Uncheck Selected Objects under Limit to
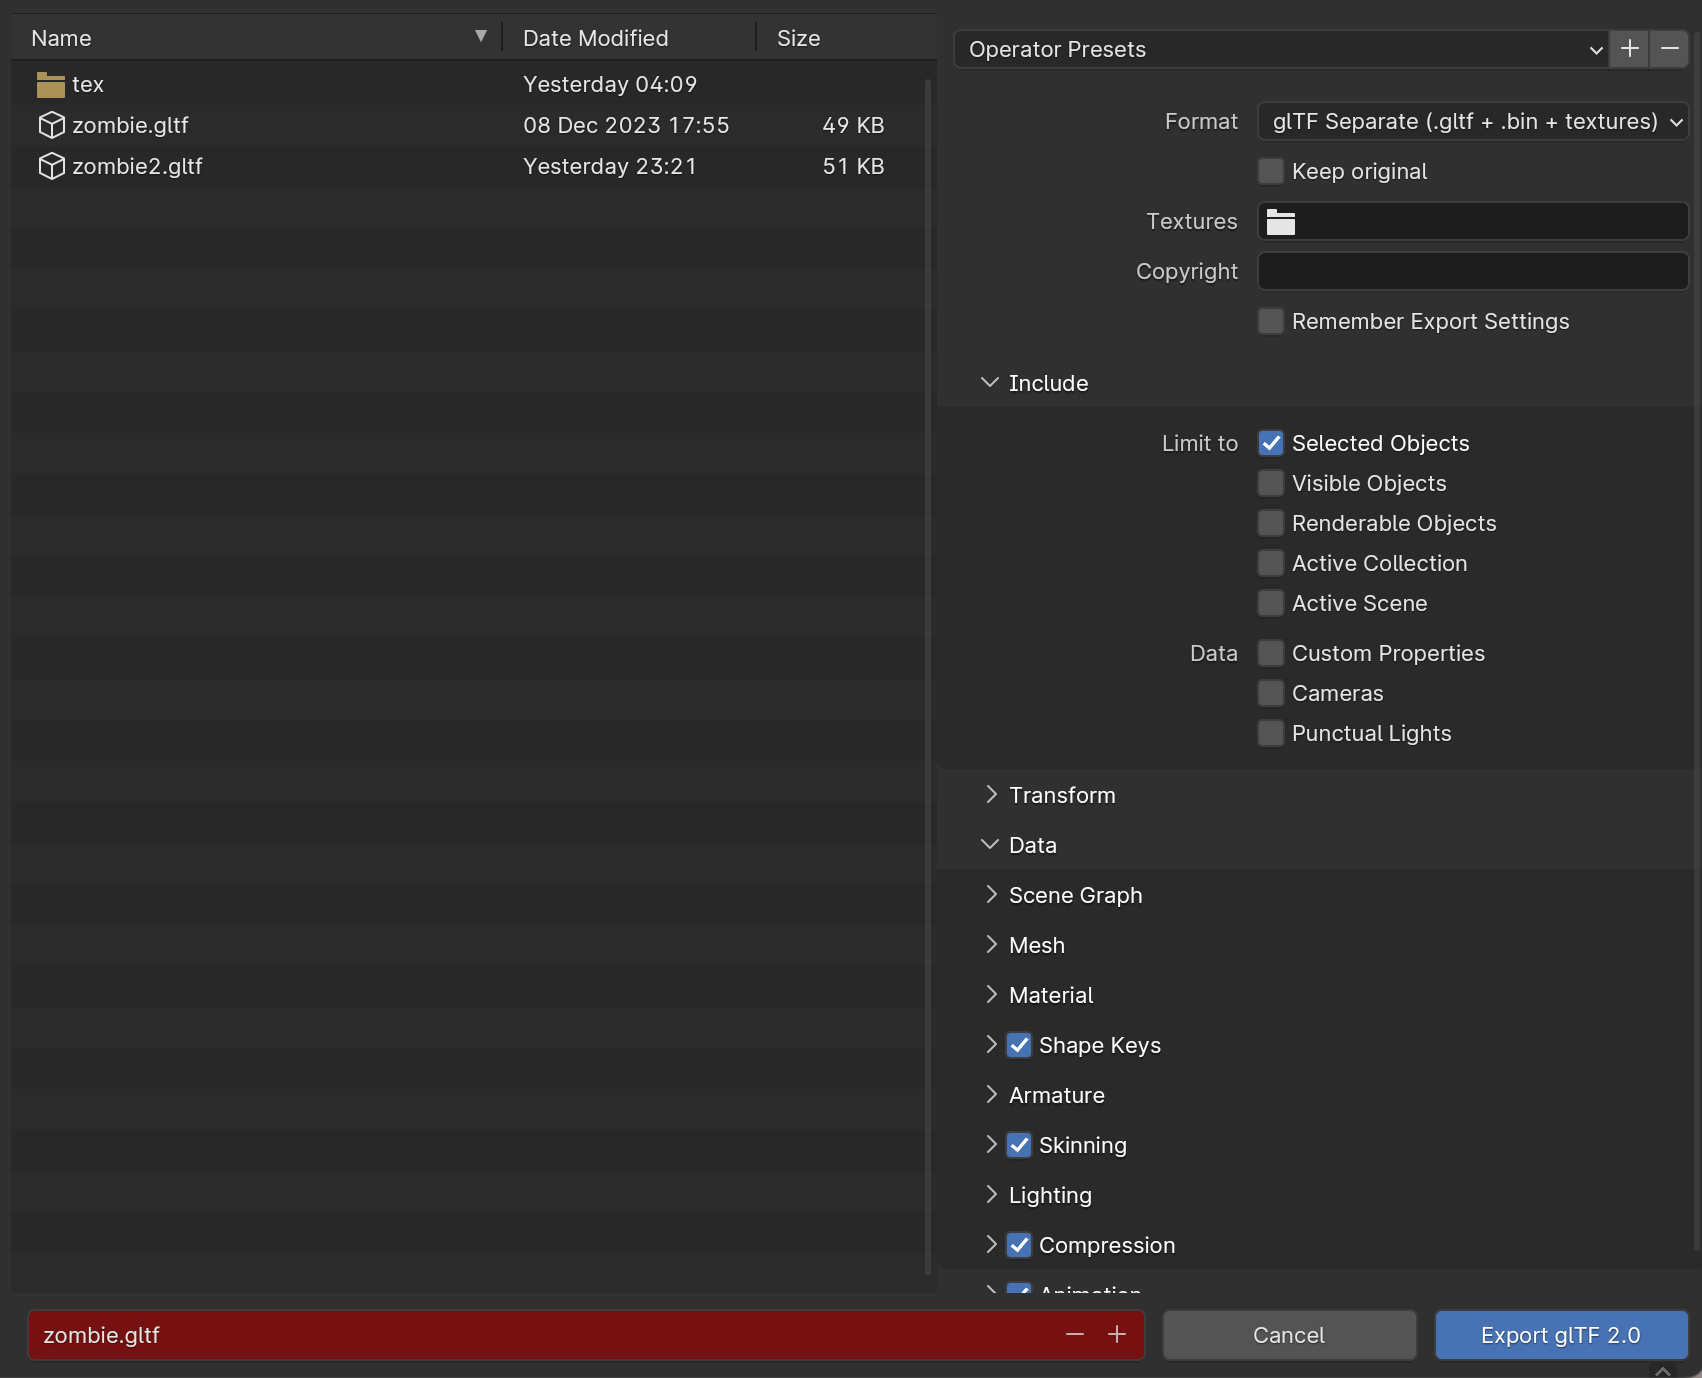 pos(1270,443)
